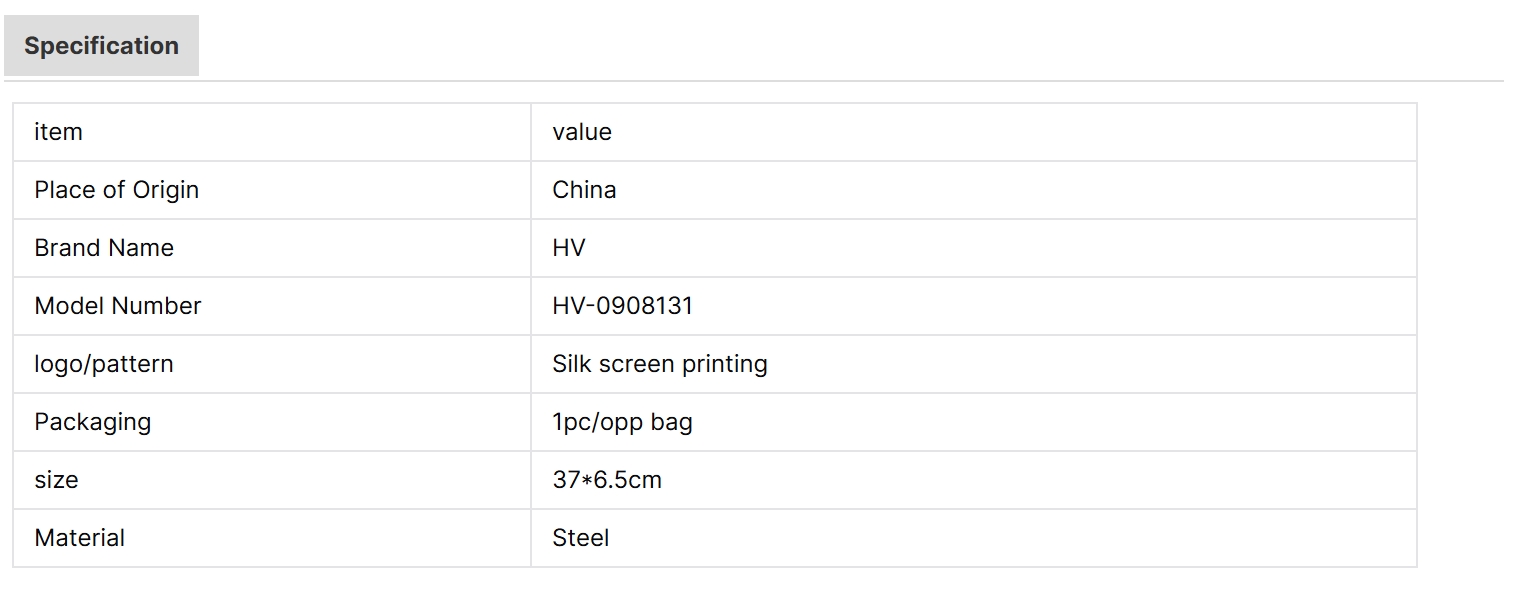Click the logo/pattern label
1521x595 pixels.
[x=104, y=364]
